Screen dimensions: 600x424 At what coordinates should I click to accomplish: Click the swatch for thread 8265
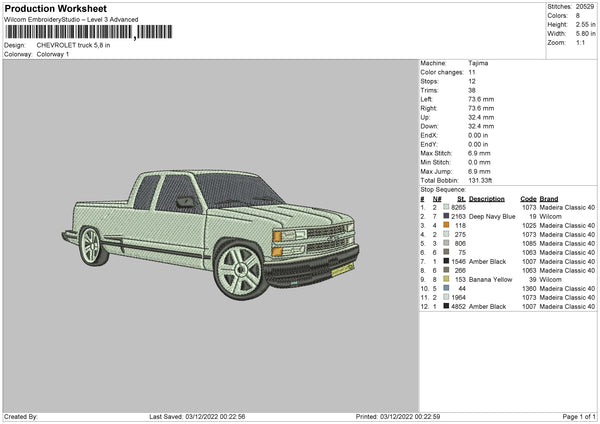coord(445,207)
